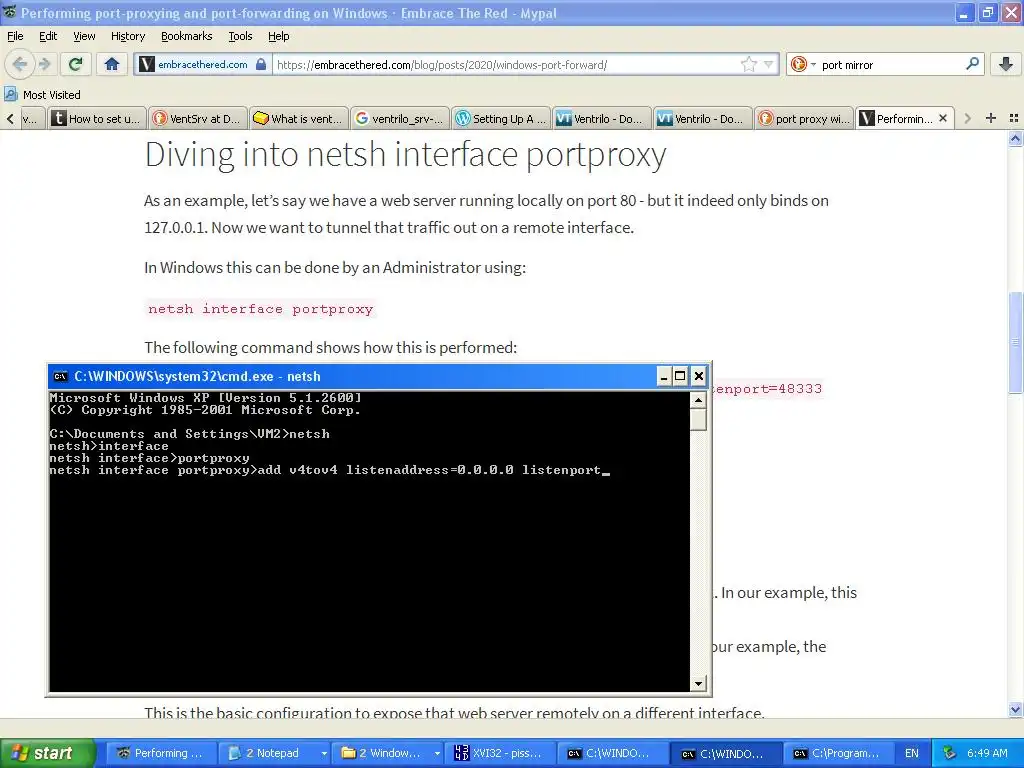Open the Help menu

tap(278, 36)
